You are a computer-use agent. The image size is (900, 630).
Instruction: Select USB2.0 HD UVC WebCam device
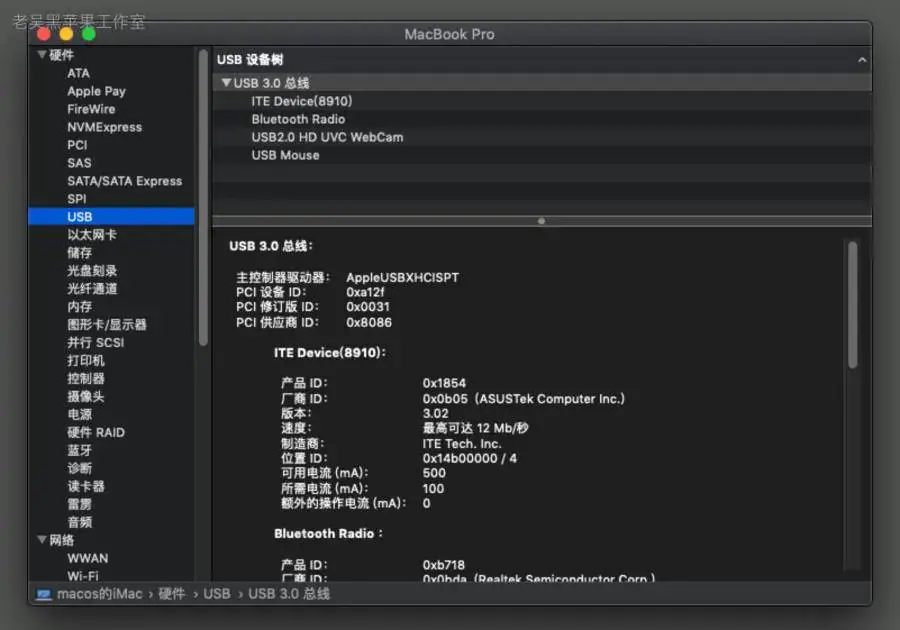click(x=327, y=137)
